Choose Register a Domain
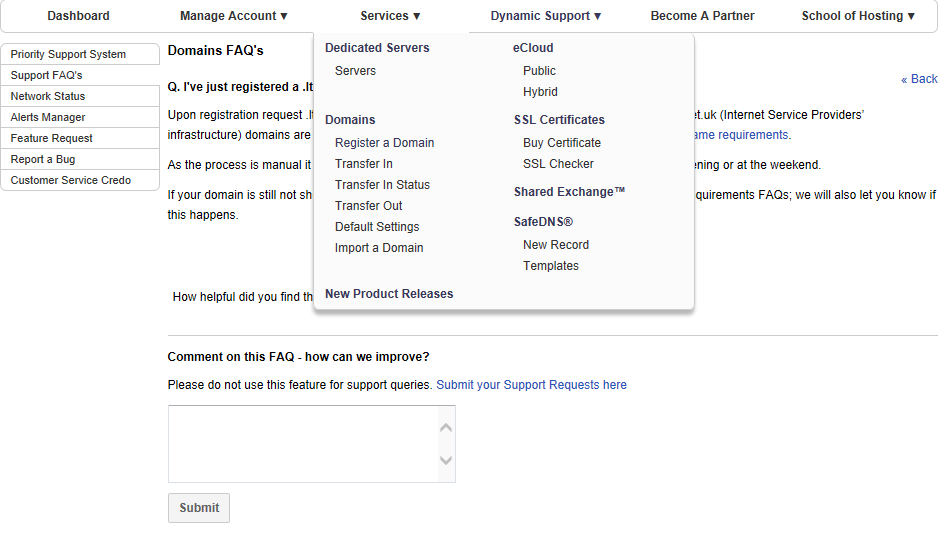 click(384, 143)
